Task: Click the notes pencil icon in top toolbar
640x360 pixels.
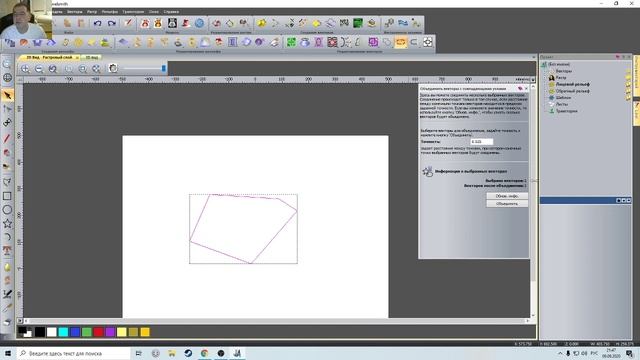Action: pyautogui.click(x=128, y=23)
